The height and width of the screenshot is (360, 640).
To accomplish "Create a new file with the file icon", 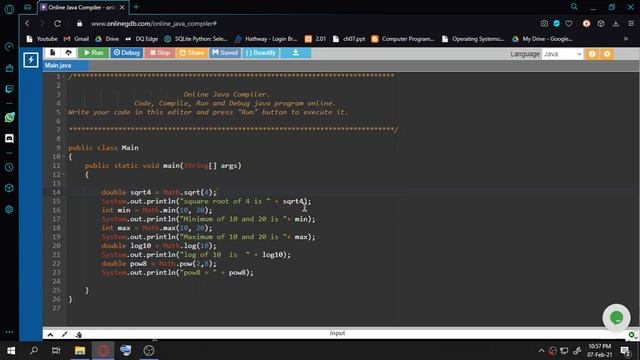I will click(x=52, y=53).
